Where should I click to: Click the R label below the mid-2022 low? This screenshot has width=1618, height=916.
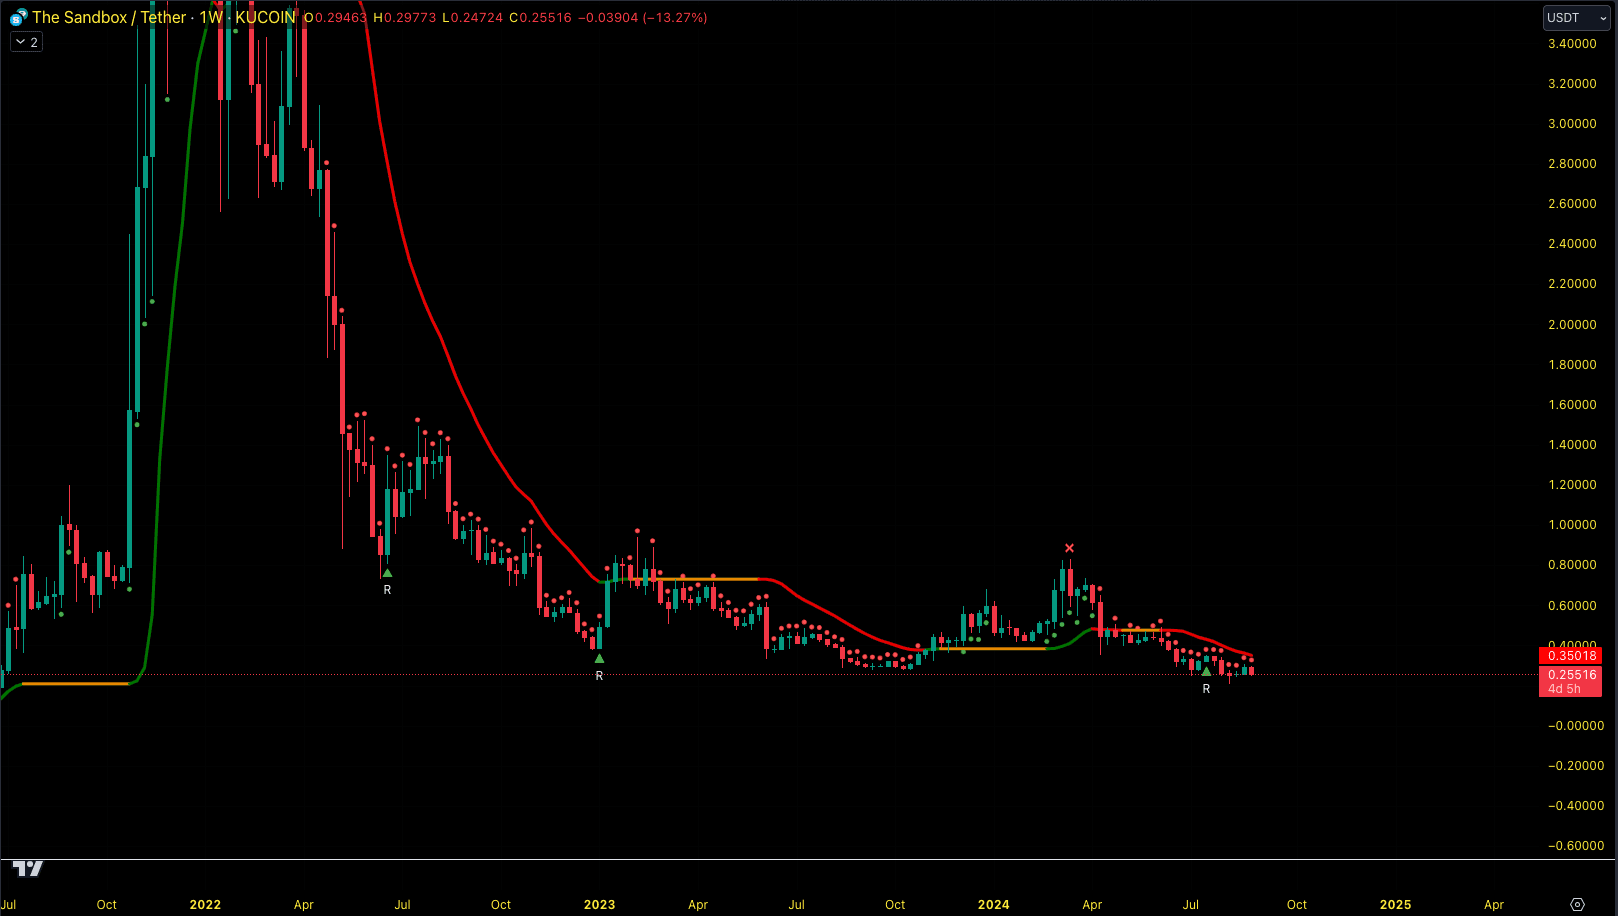[387, 590]
